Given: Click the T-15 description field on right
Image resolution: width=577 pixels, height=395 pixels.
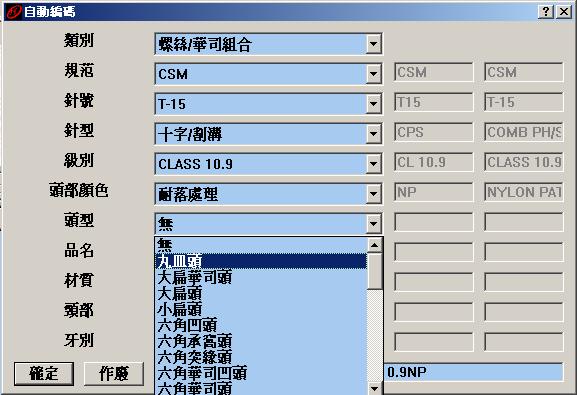Looking at the screenshot, I should coord(524,102).
